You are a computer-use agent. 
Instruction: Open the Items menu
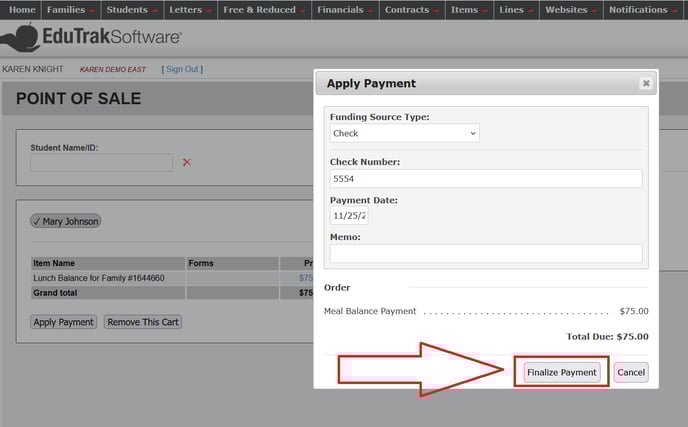[x=468, y=10]
